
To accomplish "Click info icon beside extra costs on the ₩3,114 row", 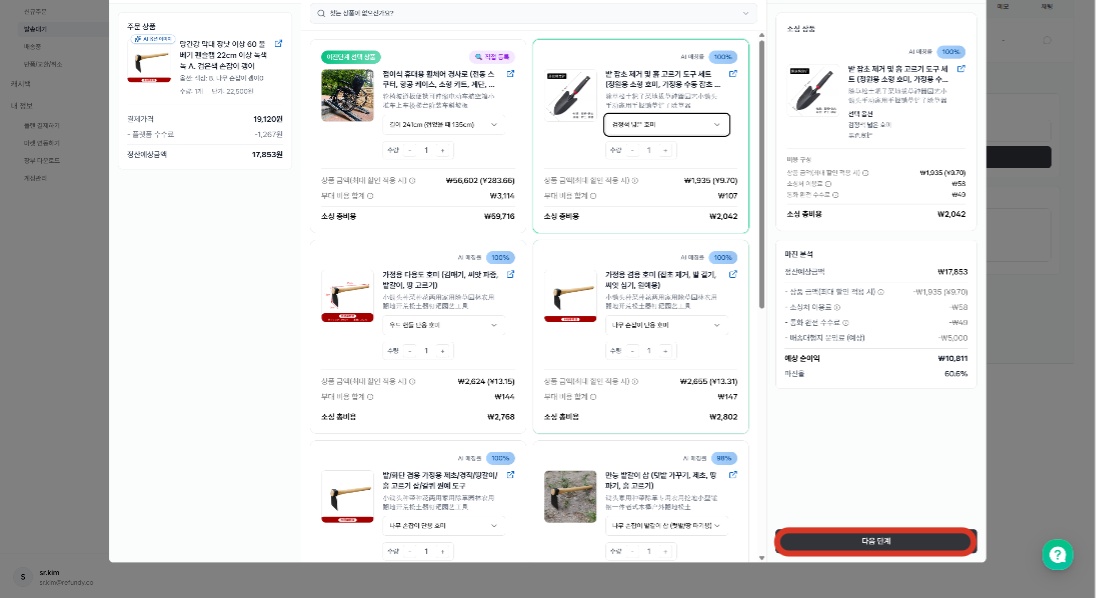I will click(x=370, y=196).
